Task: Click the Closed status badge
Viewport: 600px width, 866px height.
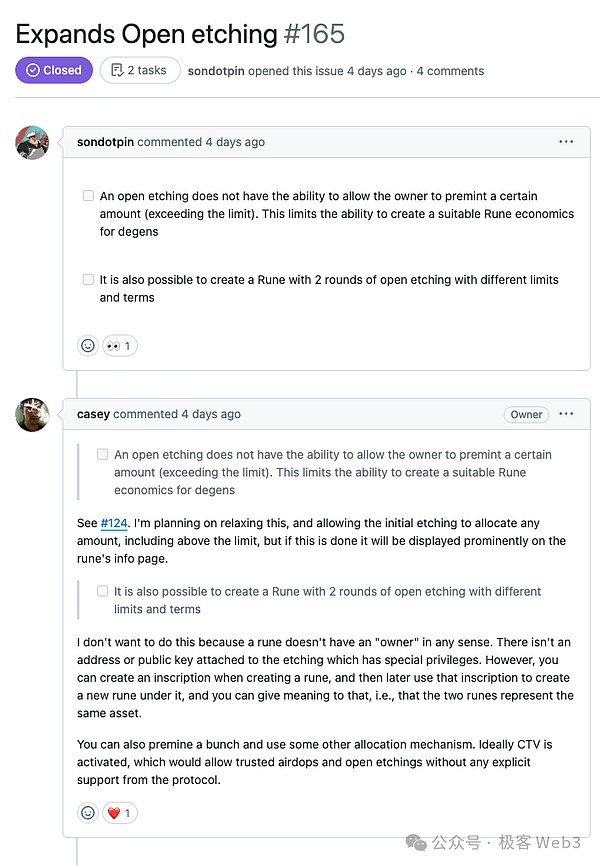Action: pyautogui.click(x=54, y=70)
